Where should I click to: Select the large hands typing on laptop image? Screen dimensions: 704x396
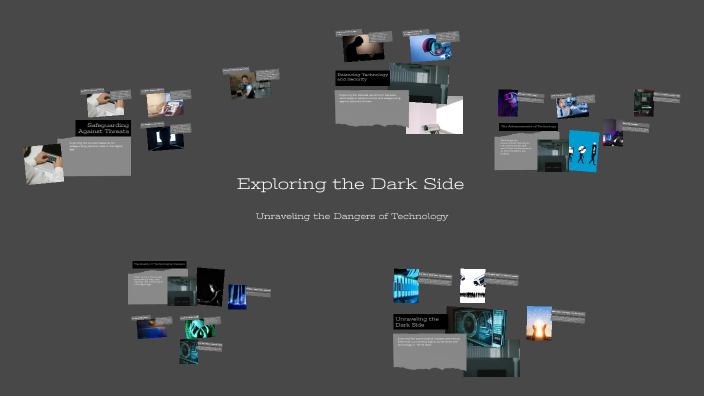coord(44,164)
